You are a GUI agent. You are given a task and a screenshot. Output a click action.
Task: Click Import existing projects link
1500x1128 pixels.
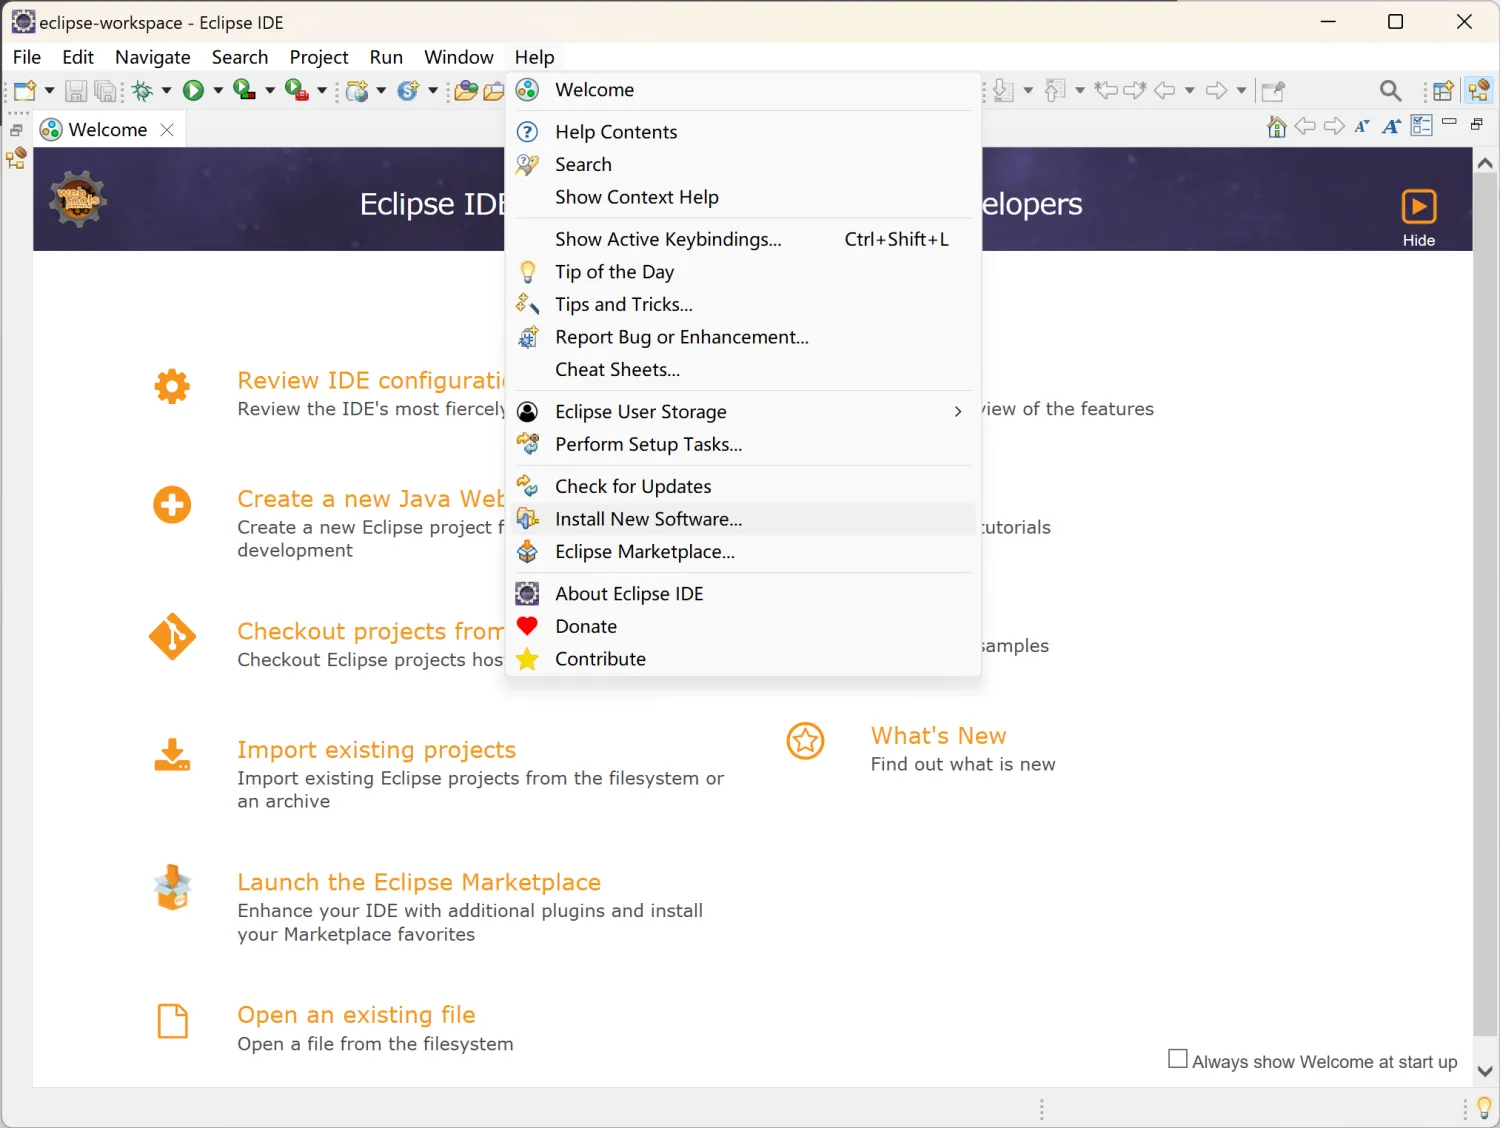coord(376,750)
